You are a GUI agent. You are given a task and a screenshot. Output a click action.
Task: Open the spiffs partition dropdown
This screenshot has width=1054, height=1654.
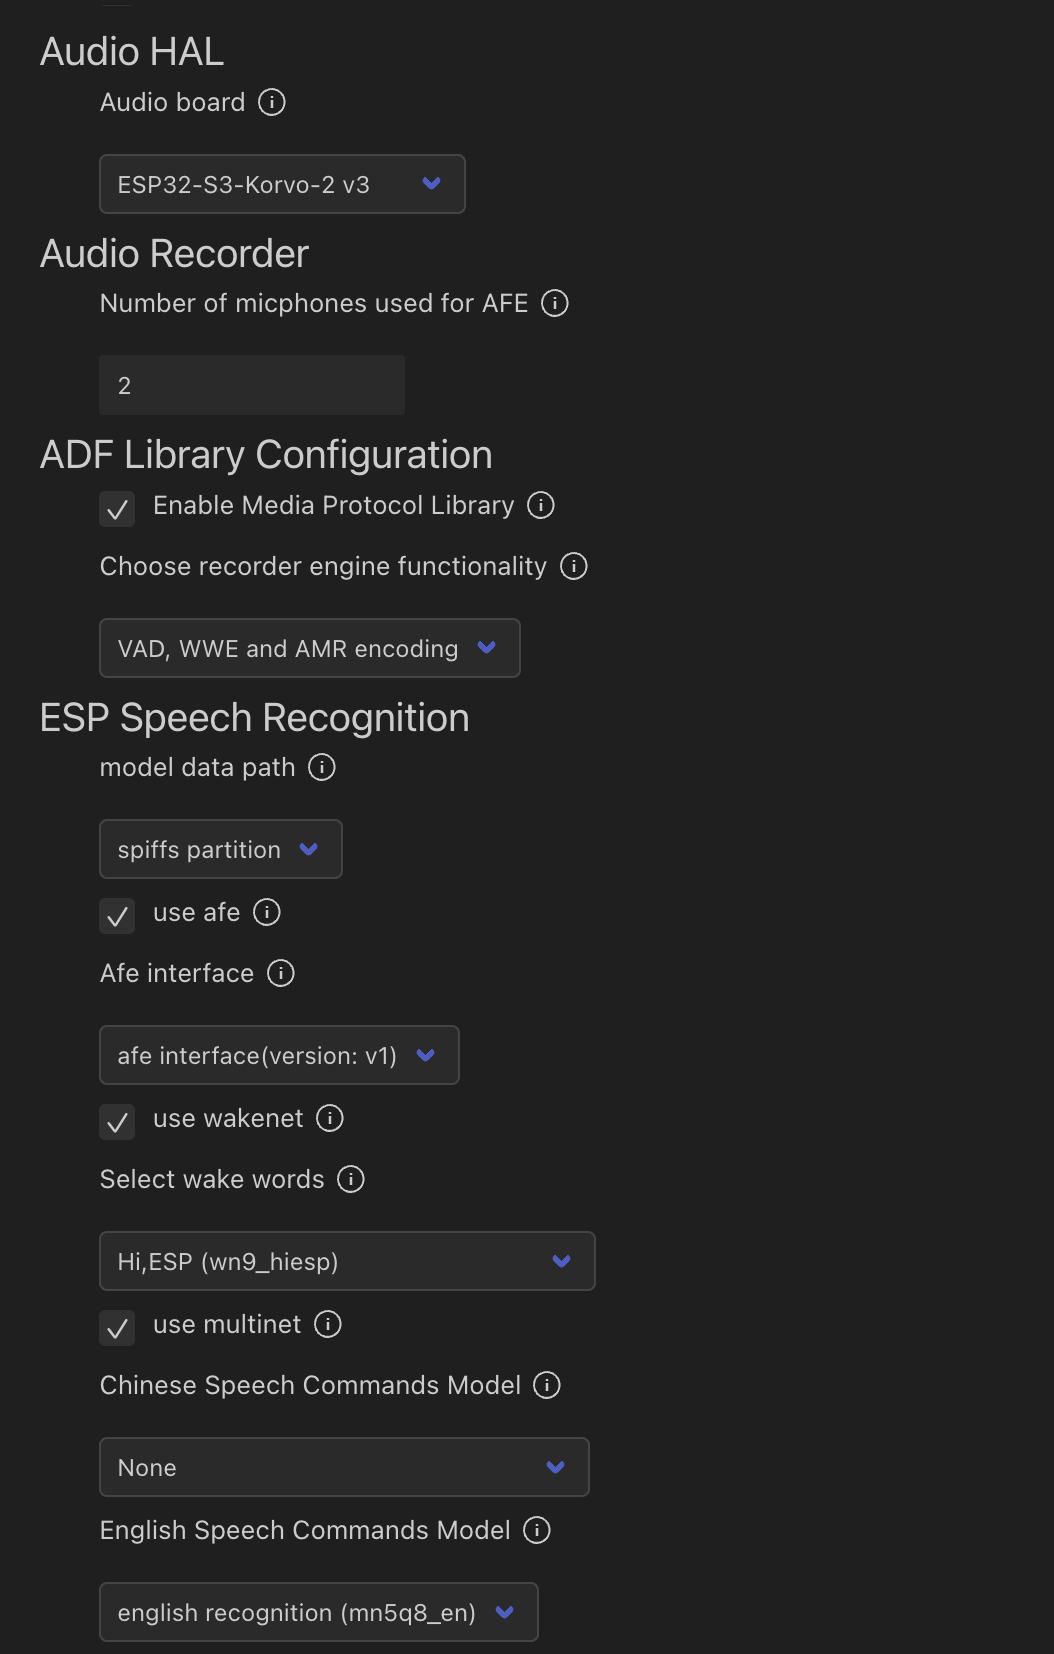click(x=220, y=849)
